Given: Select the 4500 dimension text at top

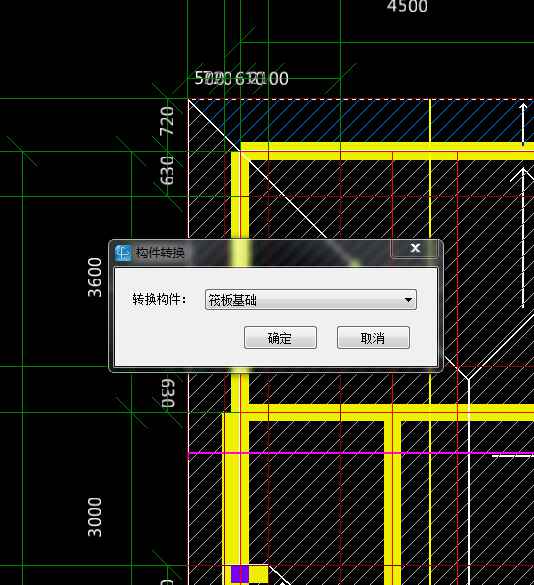Looking at the screenshot, I should 407,6.
